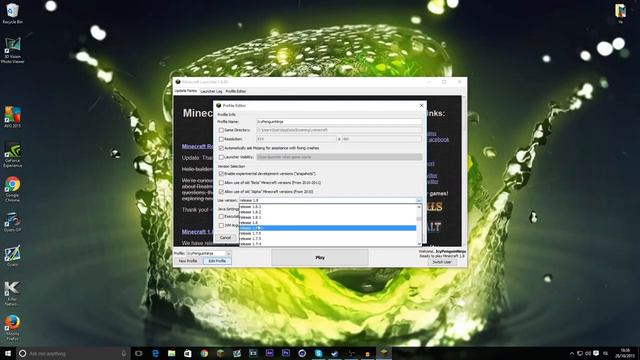640x360 pixels.
Task: Open the facebook link in launcher
Action: pos(438,140)
